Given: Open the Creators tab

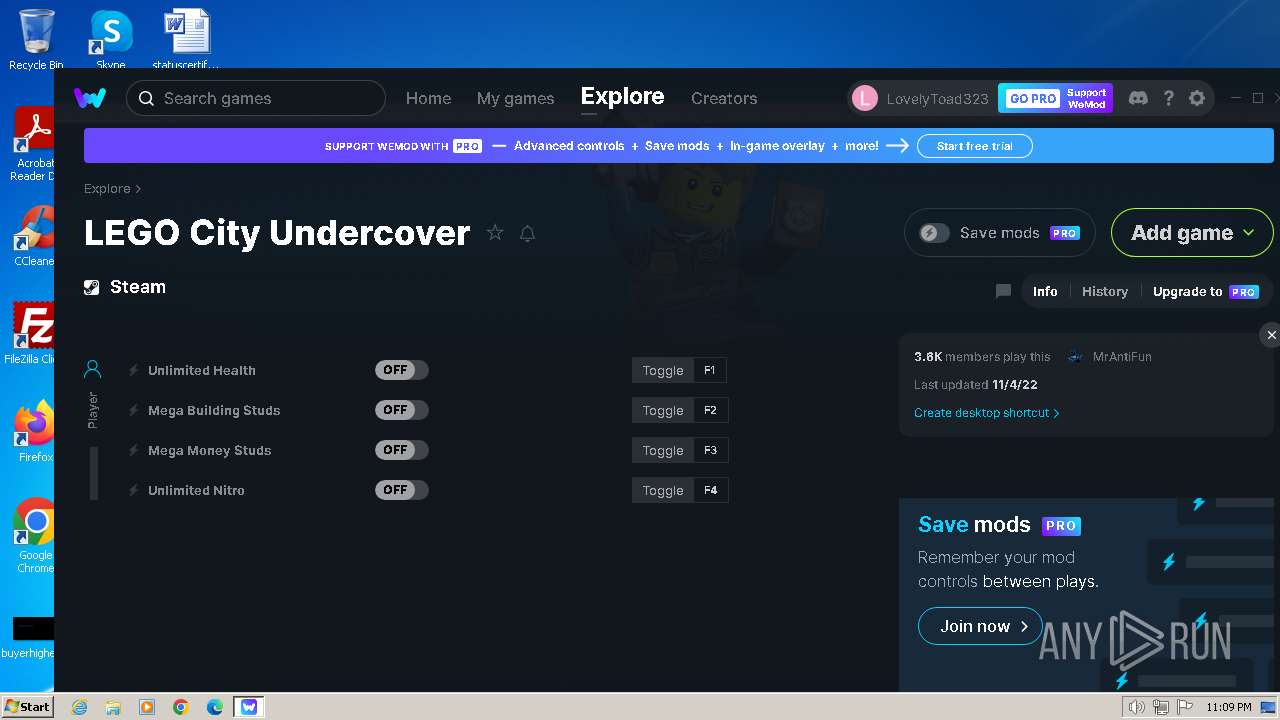Looking at the screenshot, I should click(x=724, y=98).
